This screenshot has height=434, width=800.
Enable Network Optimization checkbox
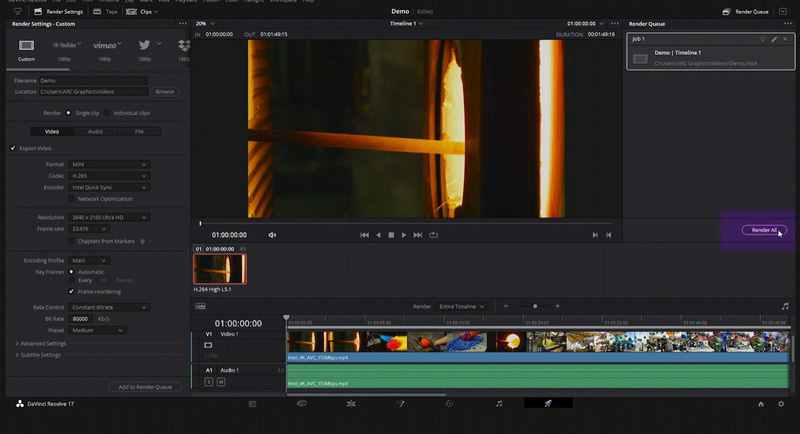(71, 199)
